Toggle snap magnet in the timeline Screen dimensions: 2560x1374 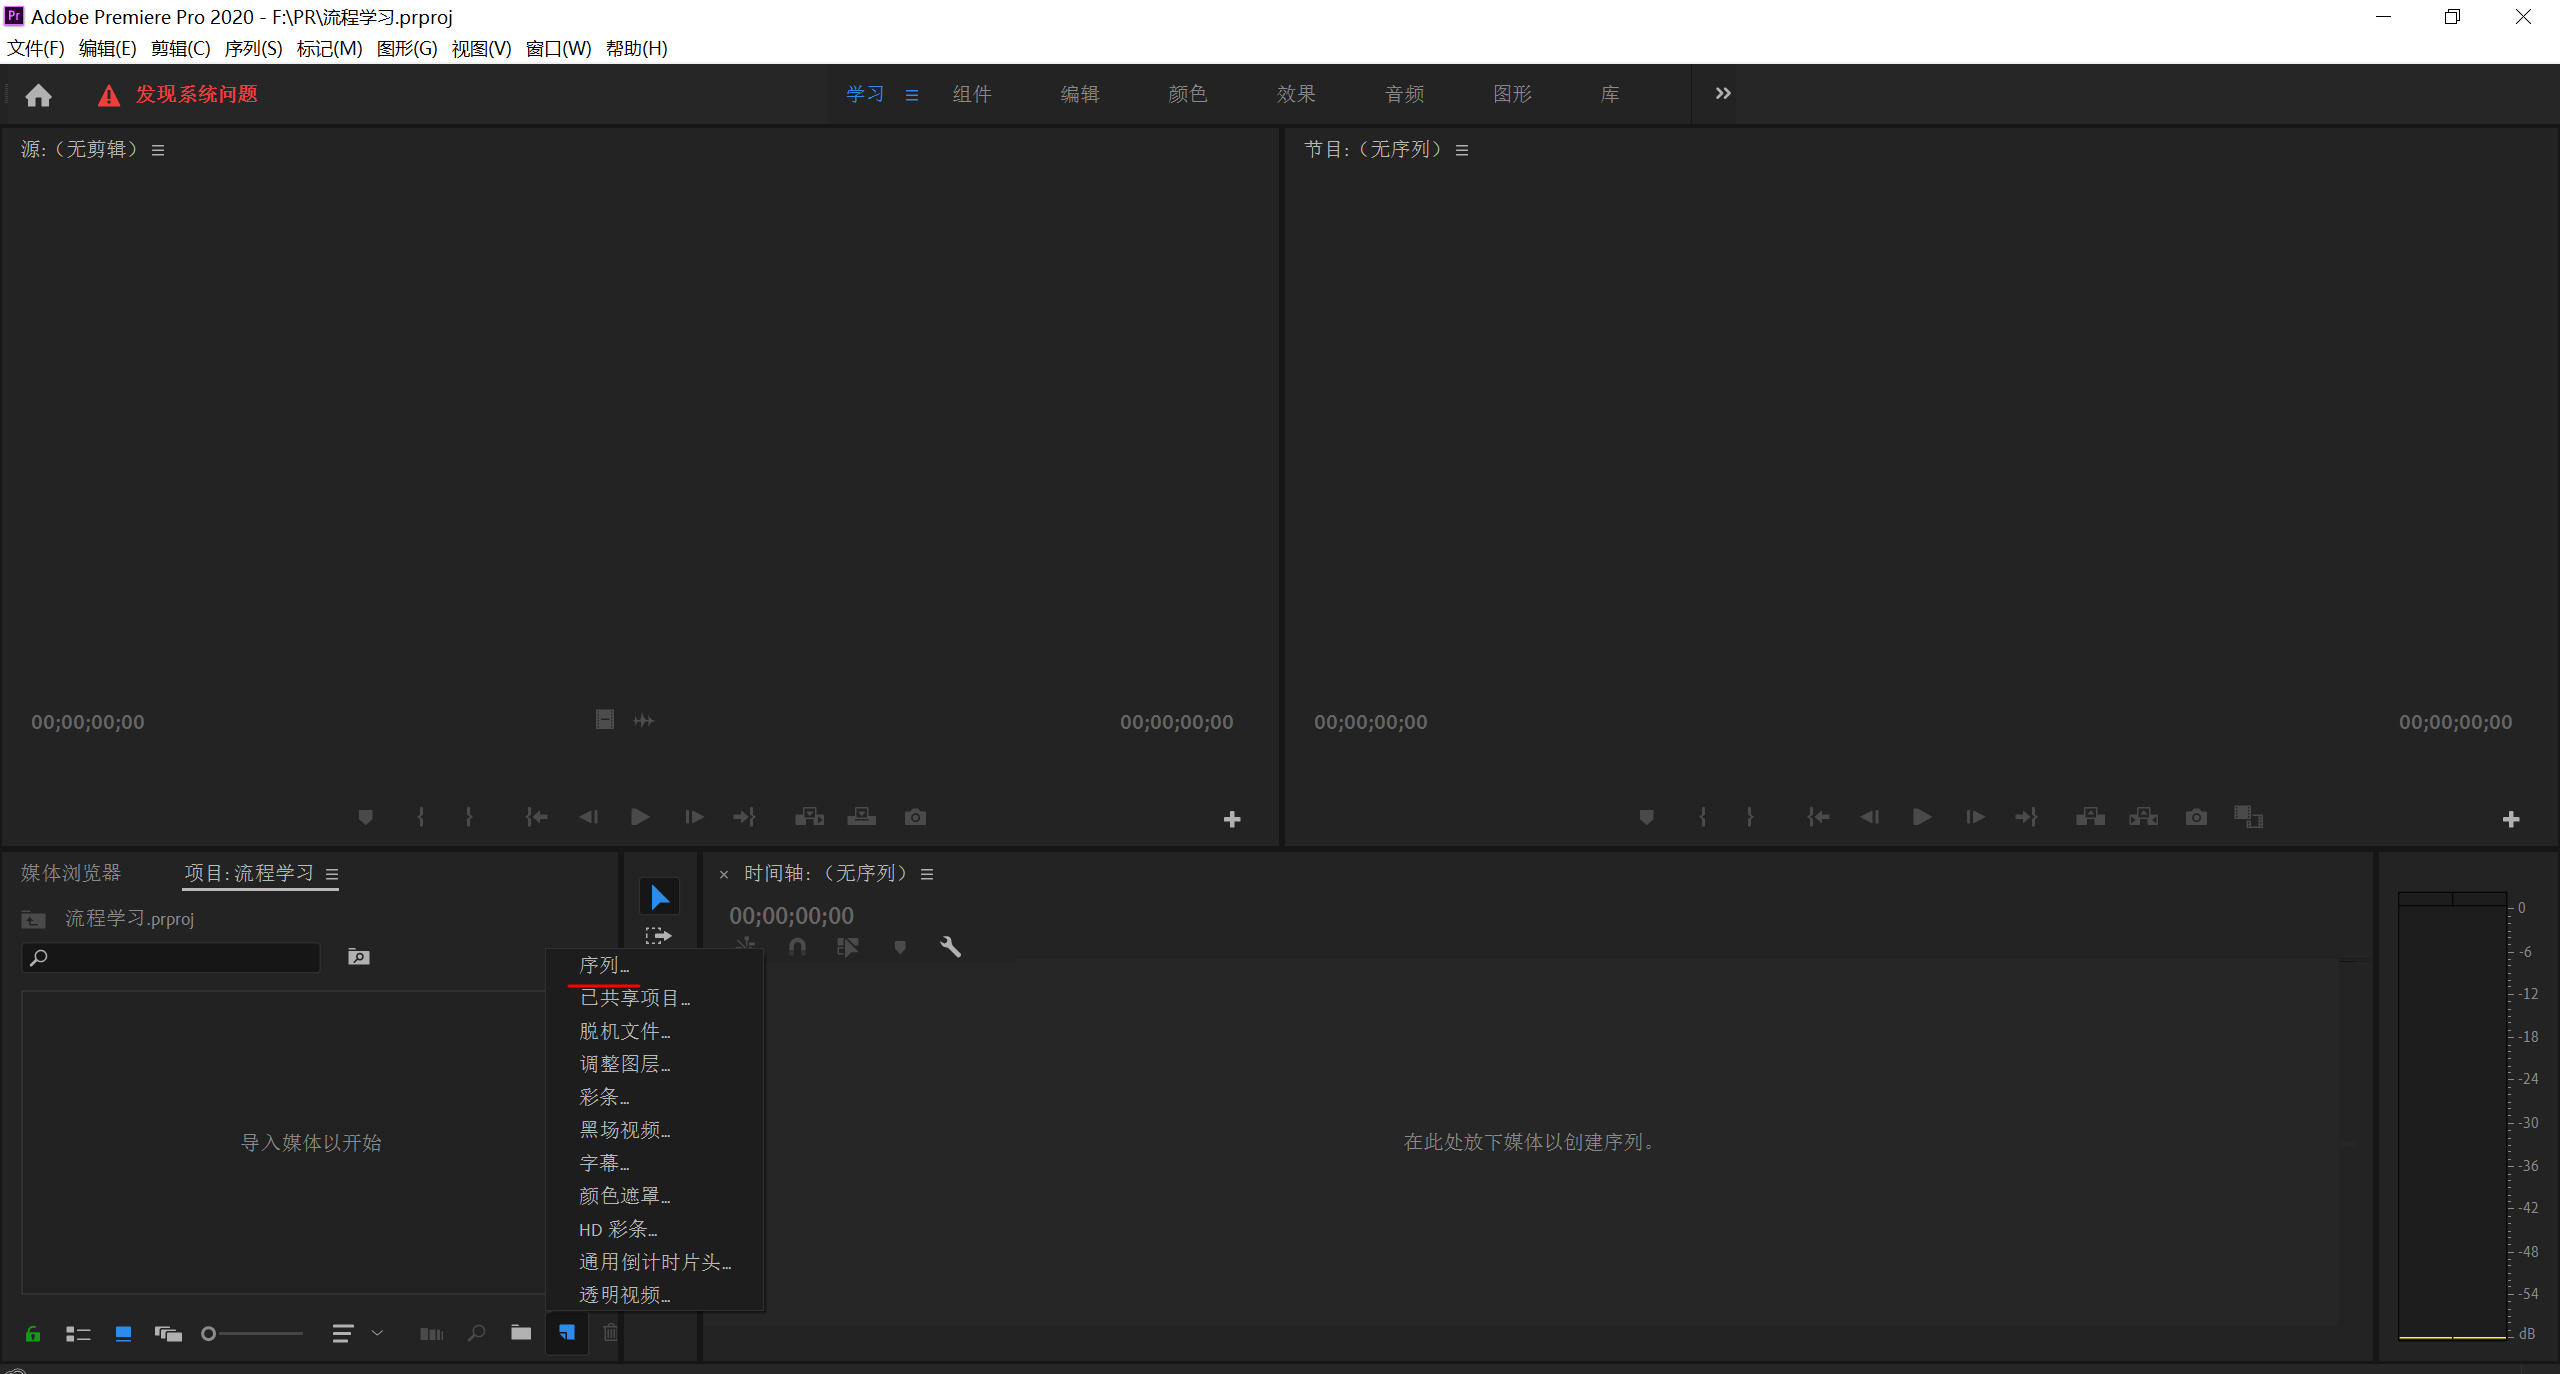(797, 947)
